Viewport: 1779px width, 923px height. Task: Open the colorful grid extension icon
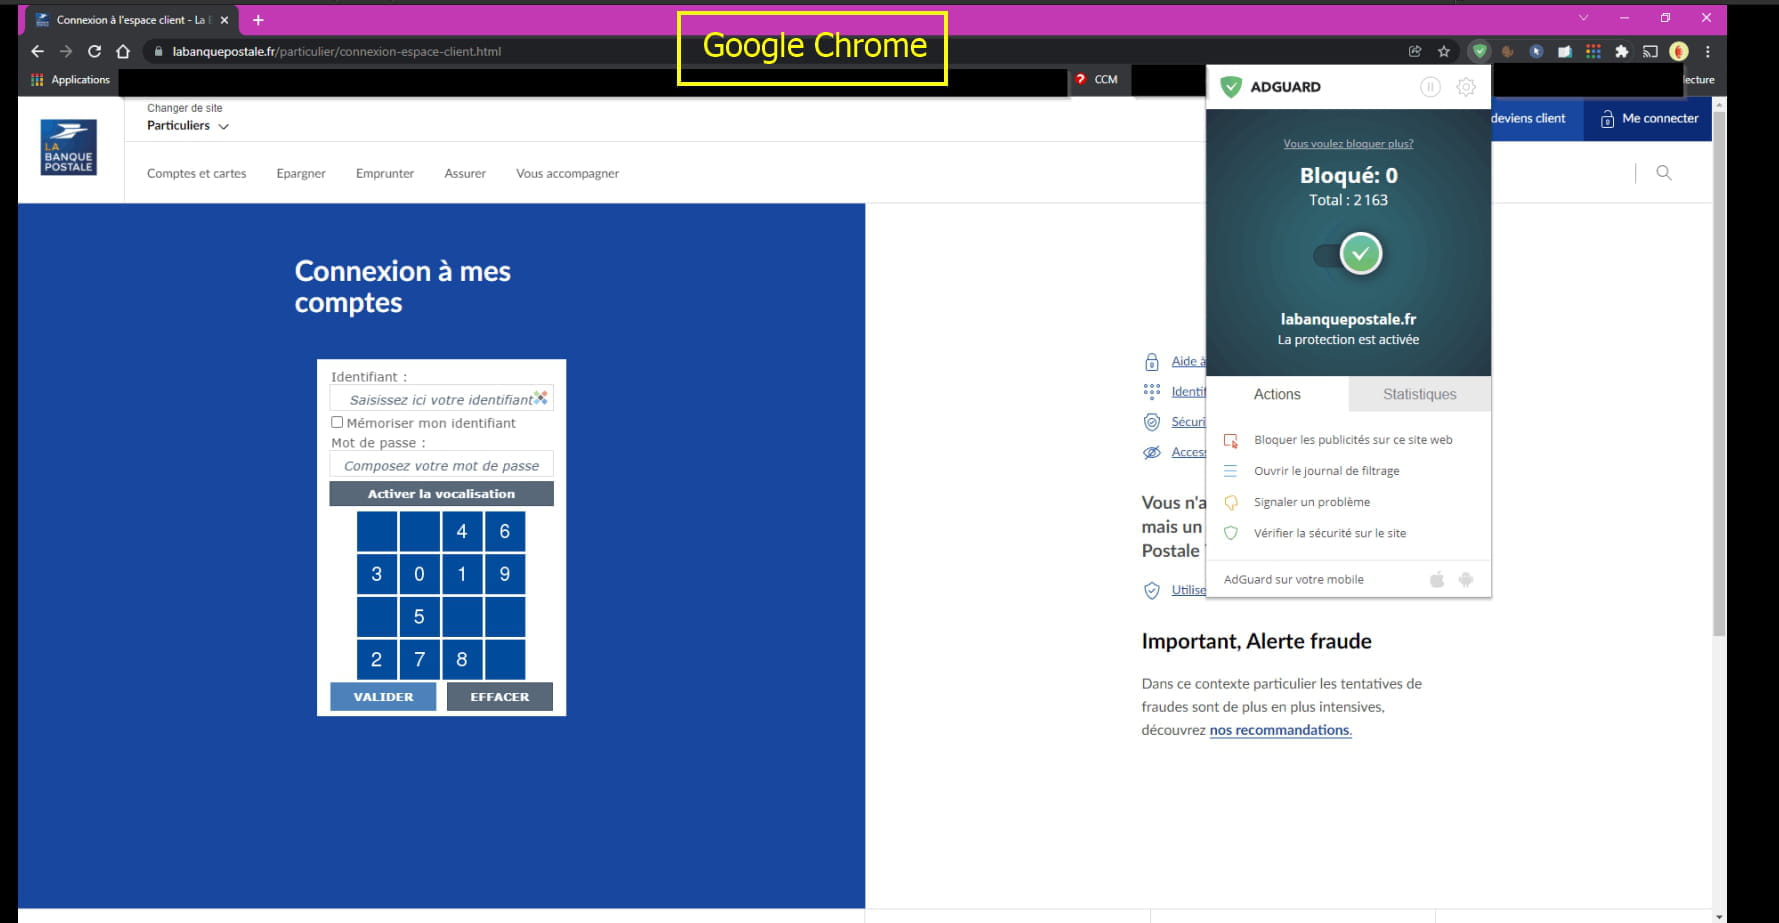[x=1593, y=51]
